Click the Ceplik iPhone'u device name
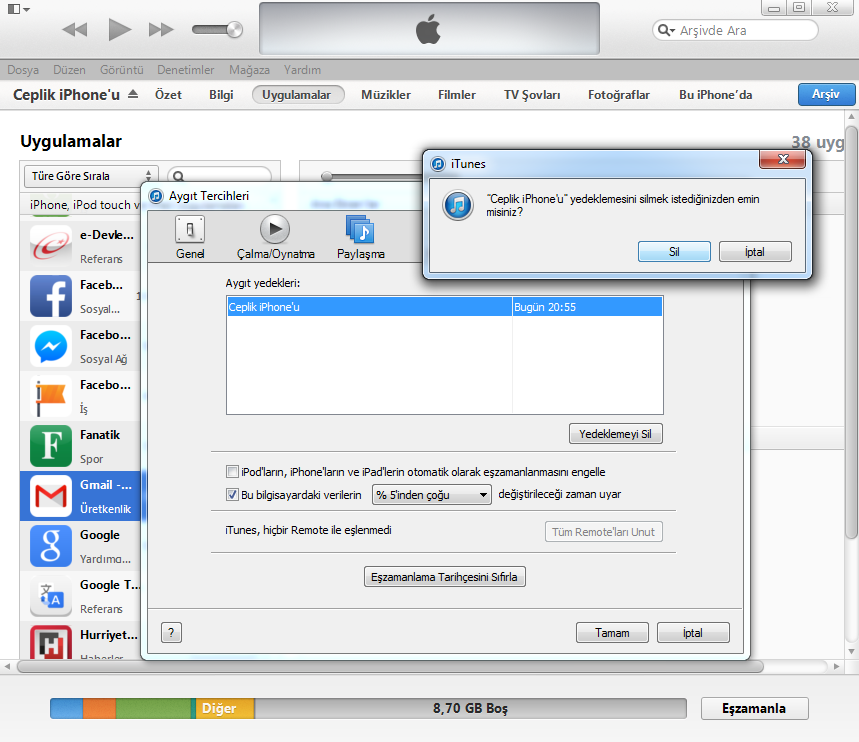The image size is (859, 742). [x=66, y=95]
